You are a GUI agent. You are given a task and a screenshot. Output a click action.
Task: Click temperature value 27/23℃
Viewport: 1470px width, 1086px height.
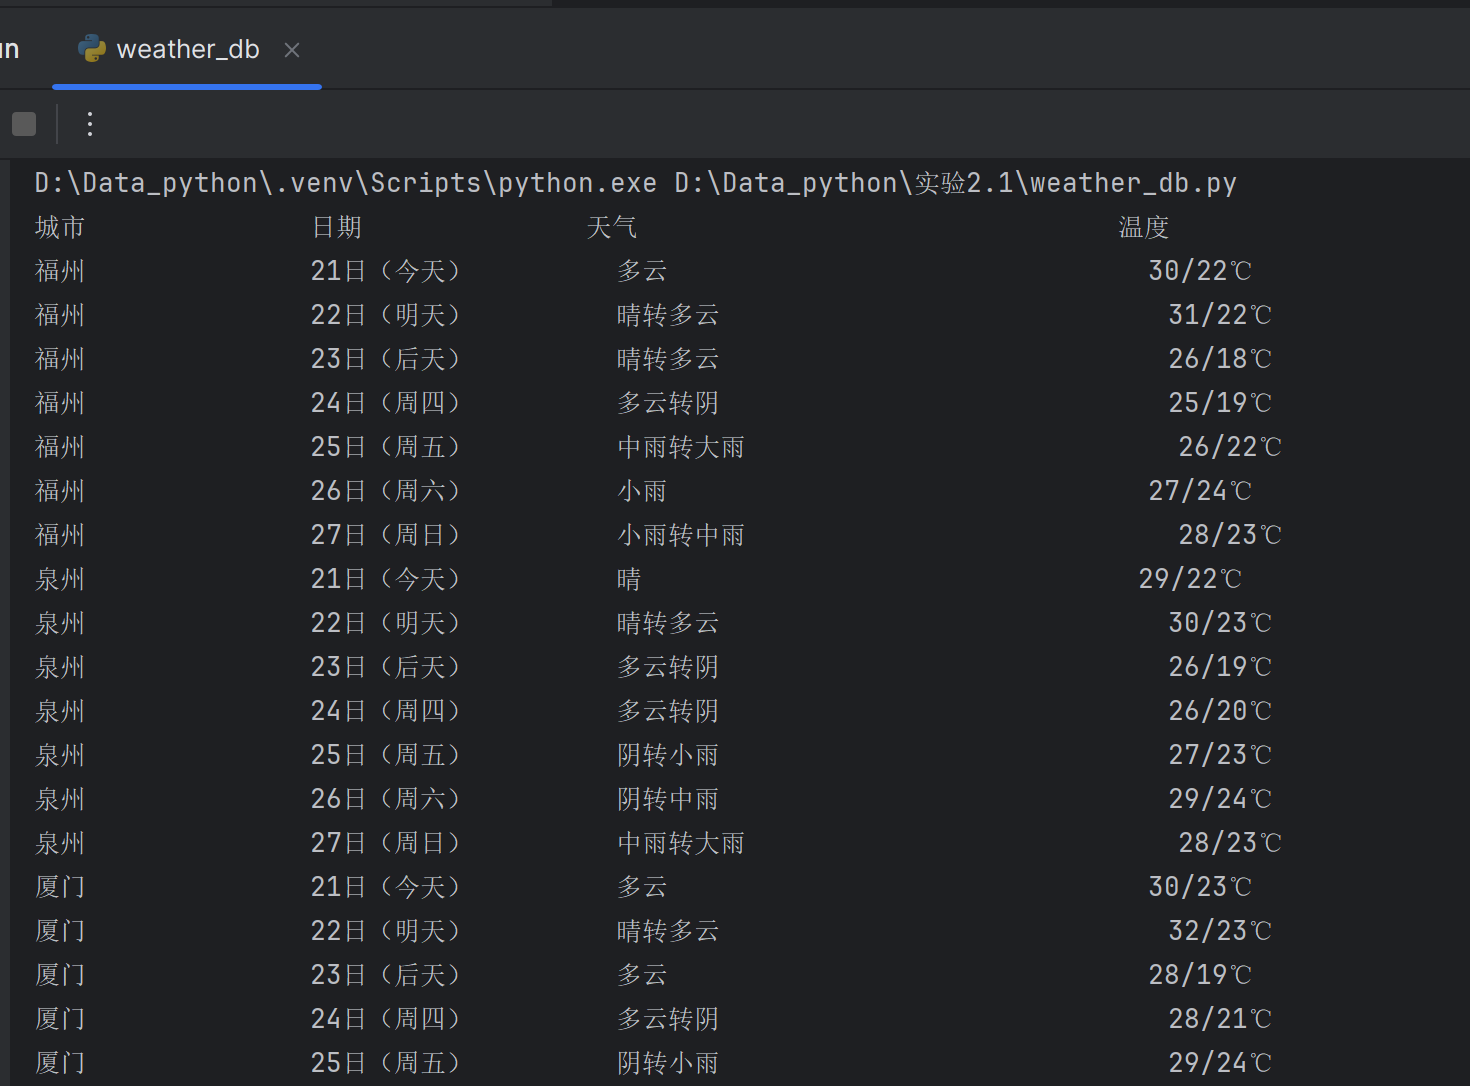[x=1220, y=755]
